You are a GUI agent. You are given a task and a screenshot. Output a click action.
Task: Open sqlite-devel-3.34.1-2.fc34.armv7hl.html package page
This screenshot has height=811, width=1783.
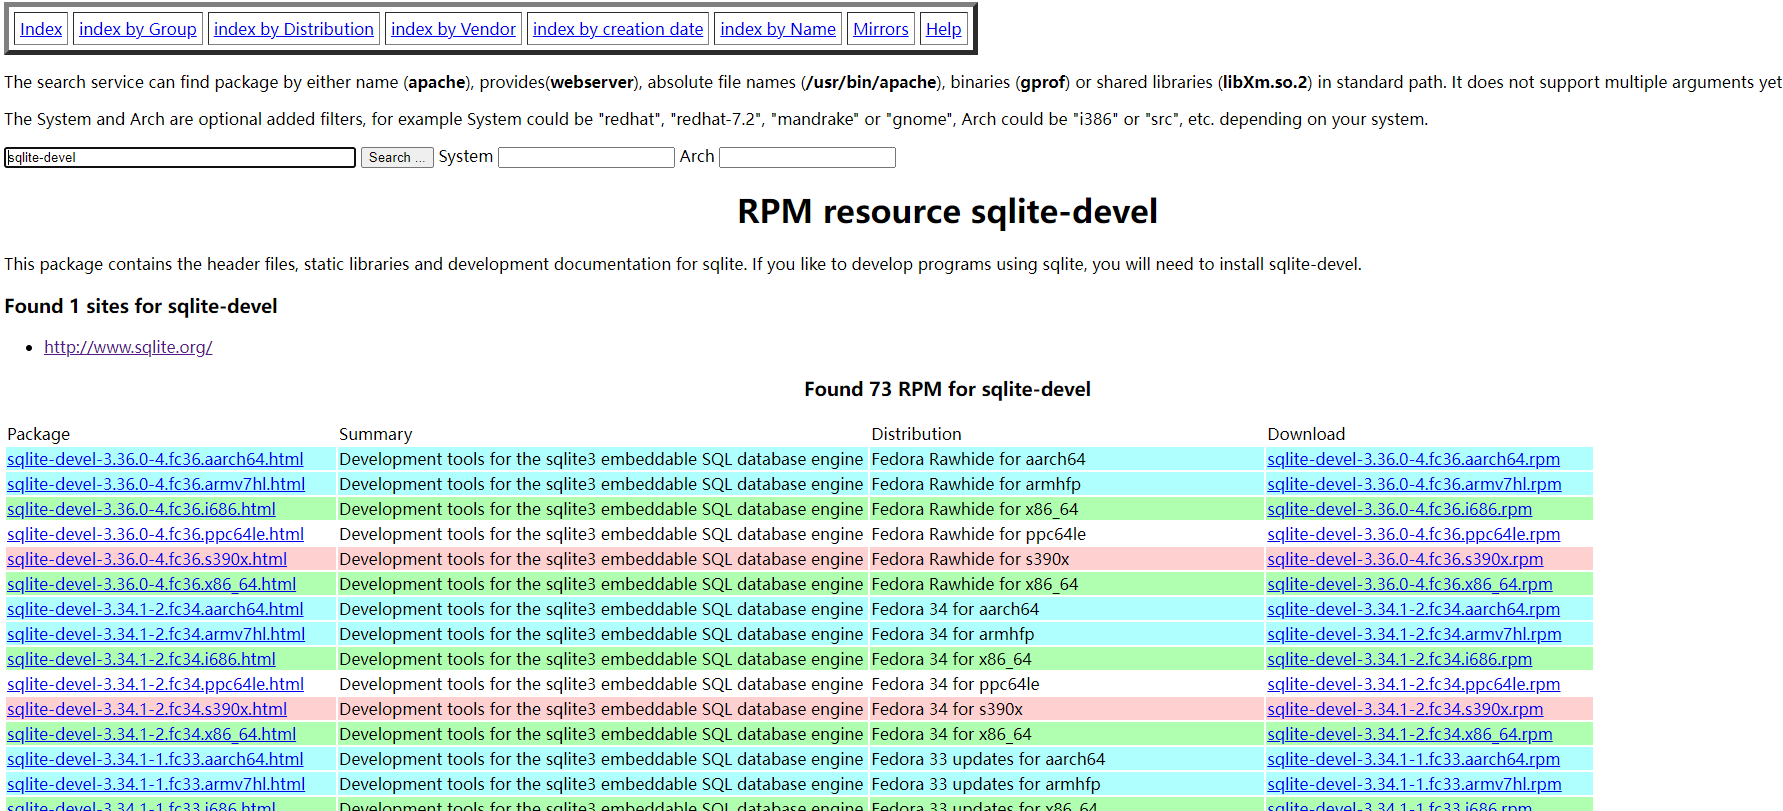coord(156,634)
